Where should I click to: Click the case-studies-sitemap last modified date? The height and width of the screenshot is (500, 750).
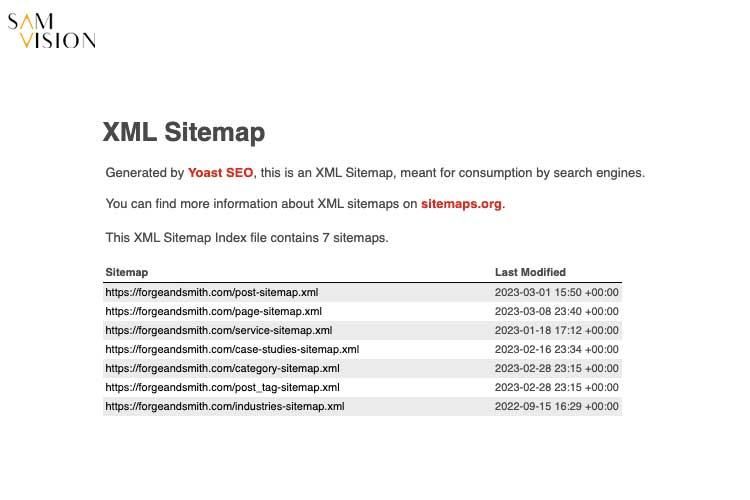click(557, 349)
